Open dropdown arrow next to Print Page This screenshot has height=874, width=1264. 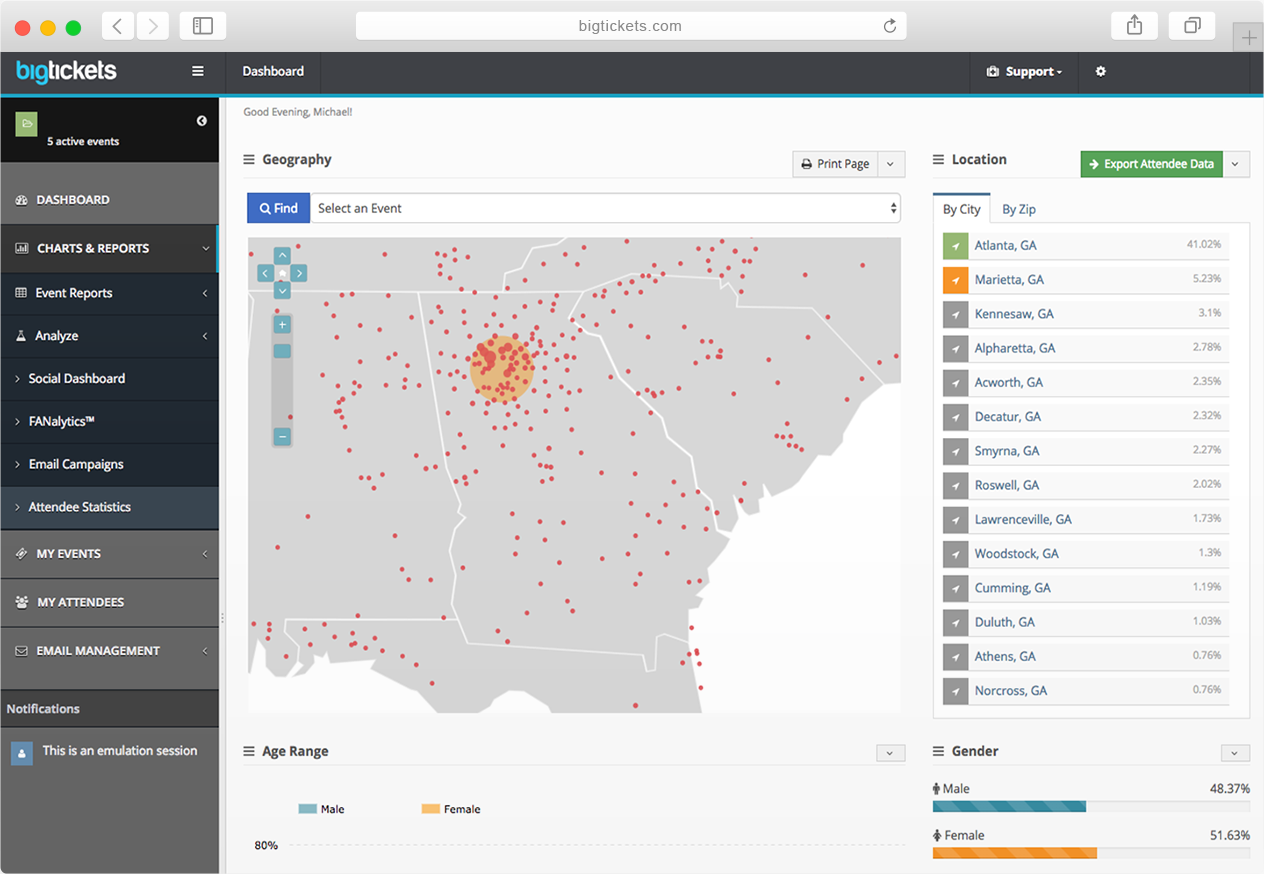pyautogui.click(x=891, y=164)
